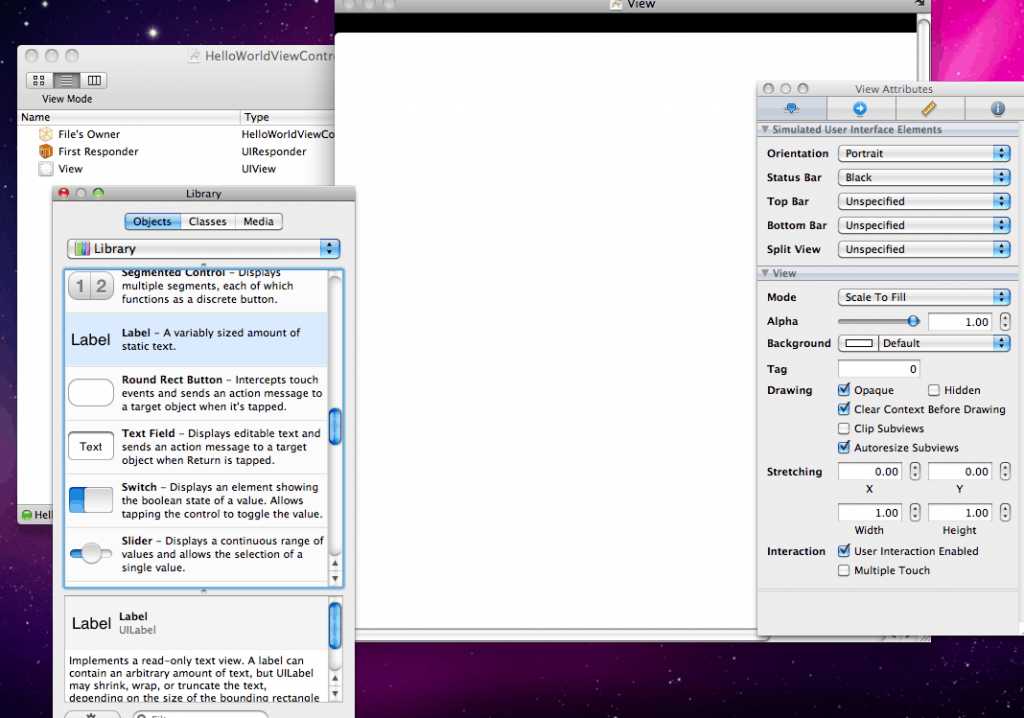The height and width of the screenshot is (718, 1024).
Task: Switch to the Objects tab in Library
Action: [152, 221]
